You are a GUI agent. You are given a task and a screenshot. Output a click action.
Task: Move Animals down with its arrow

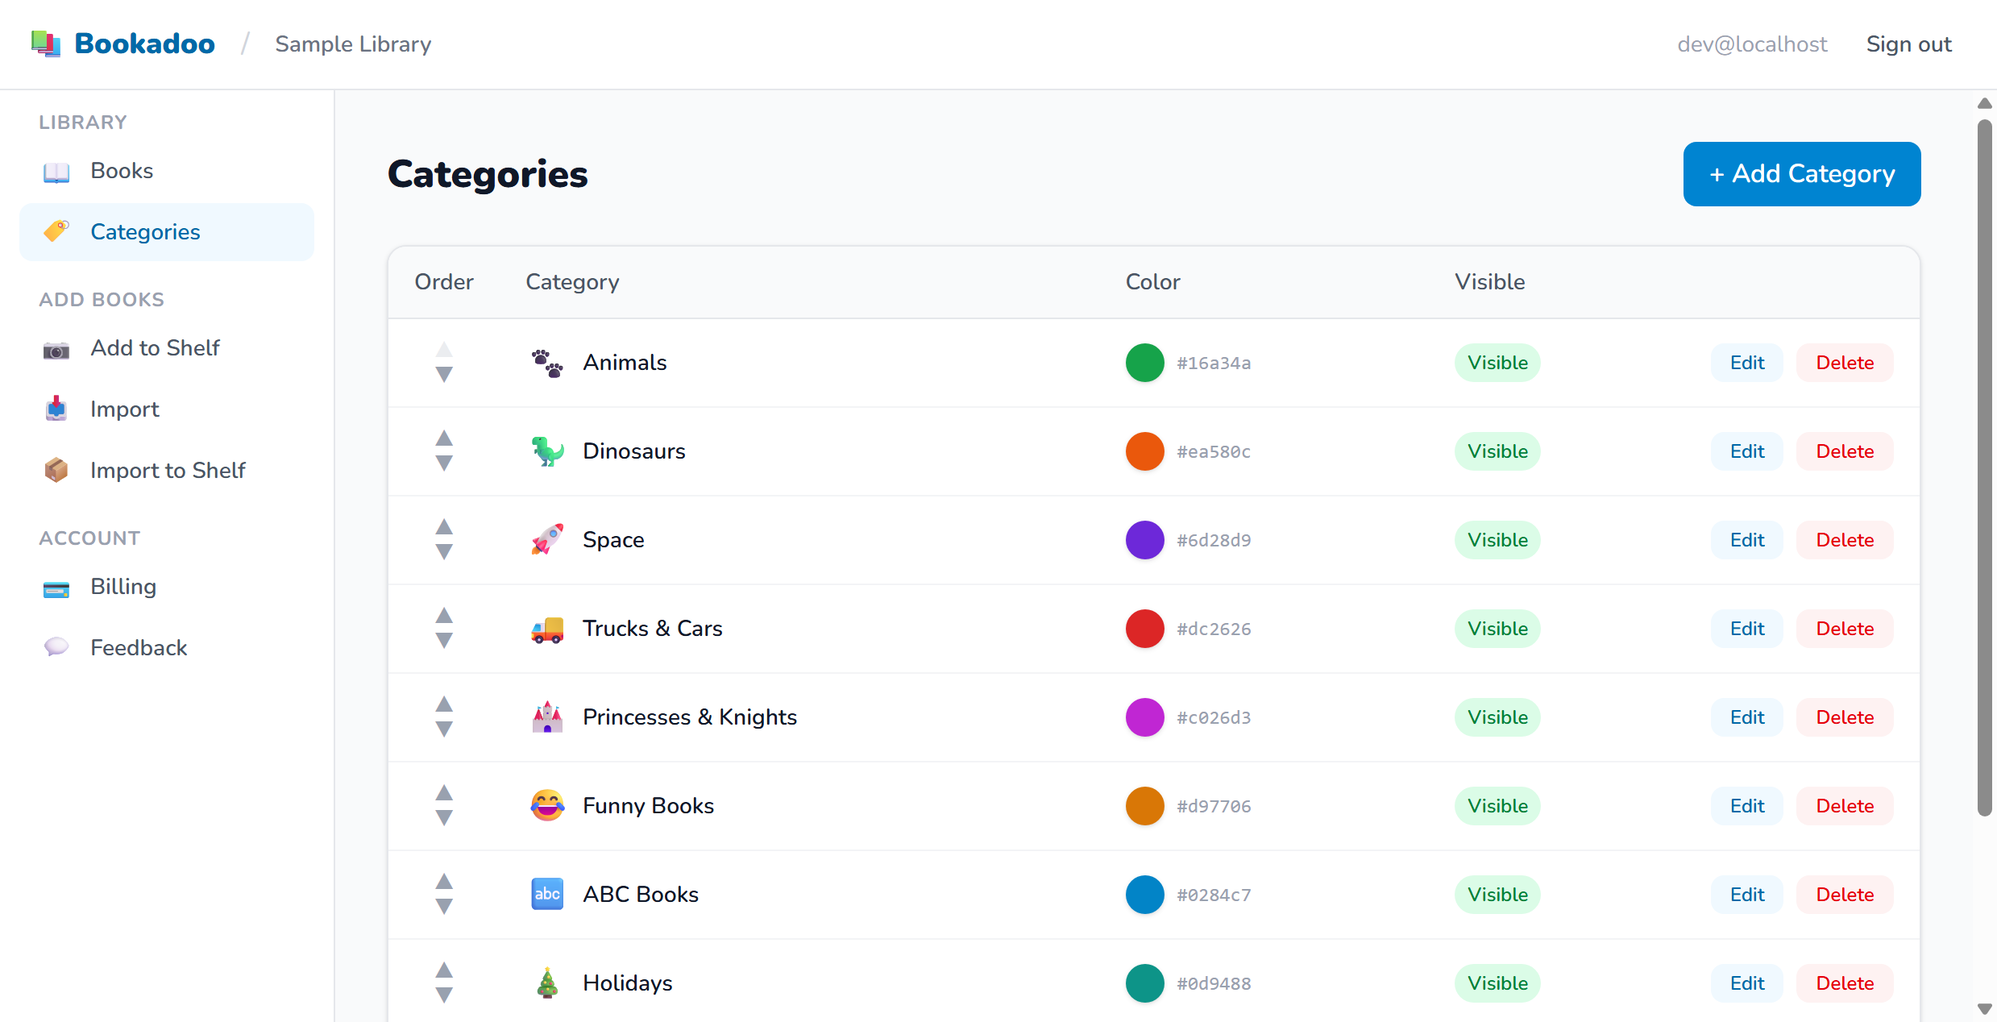click(x=444, y=375)
